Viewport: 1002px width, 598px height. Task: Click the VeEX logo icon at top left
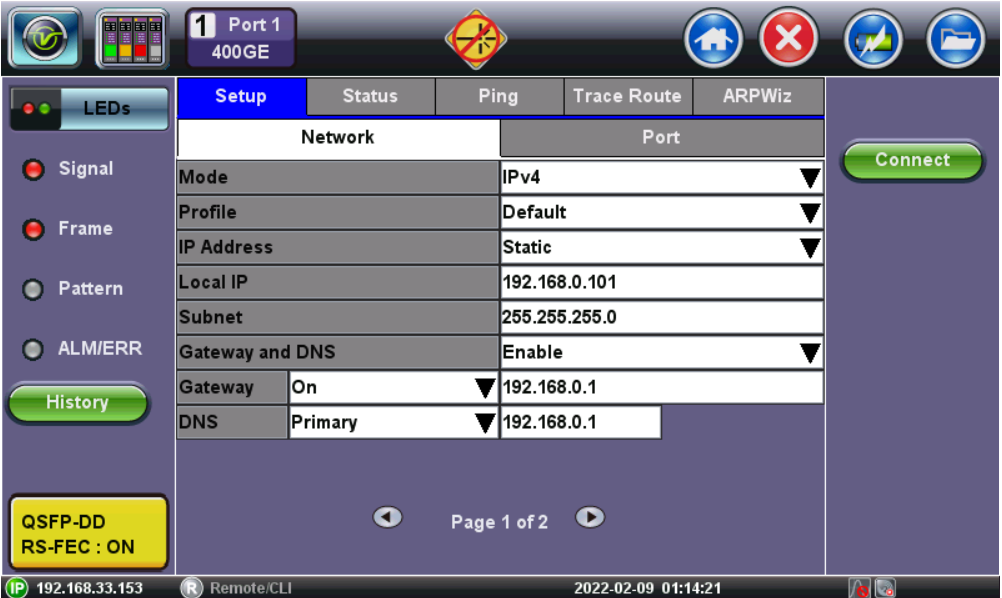point(44,39)
